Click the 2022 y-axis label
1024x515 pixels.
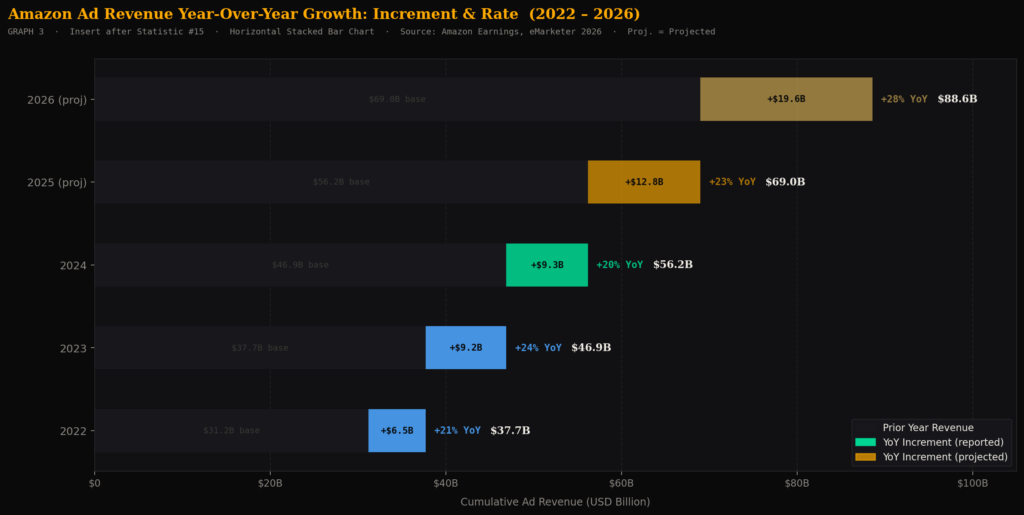(73, 431)
